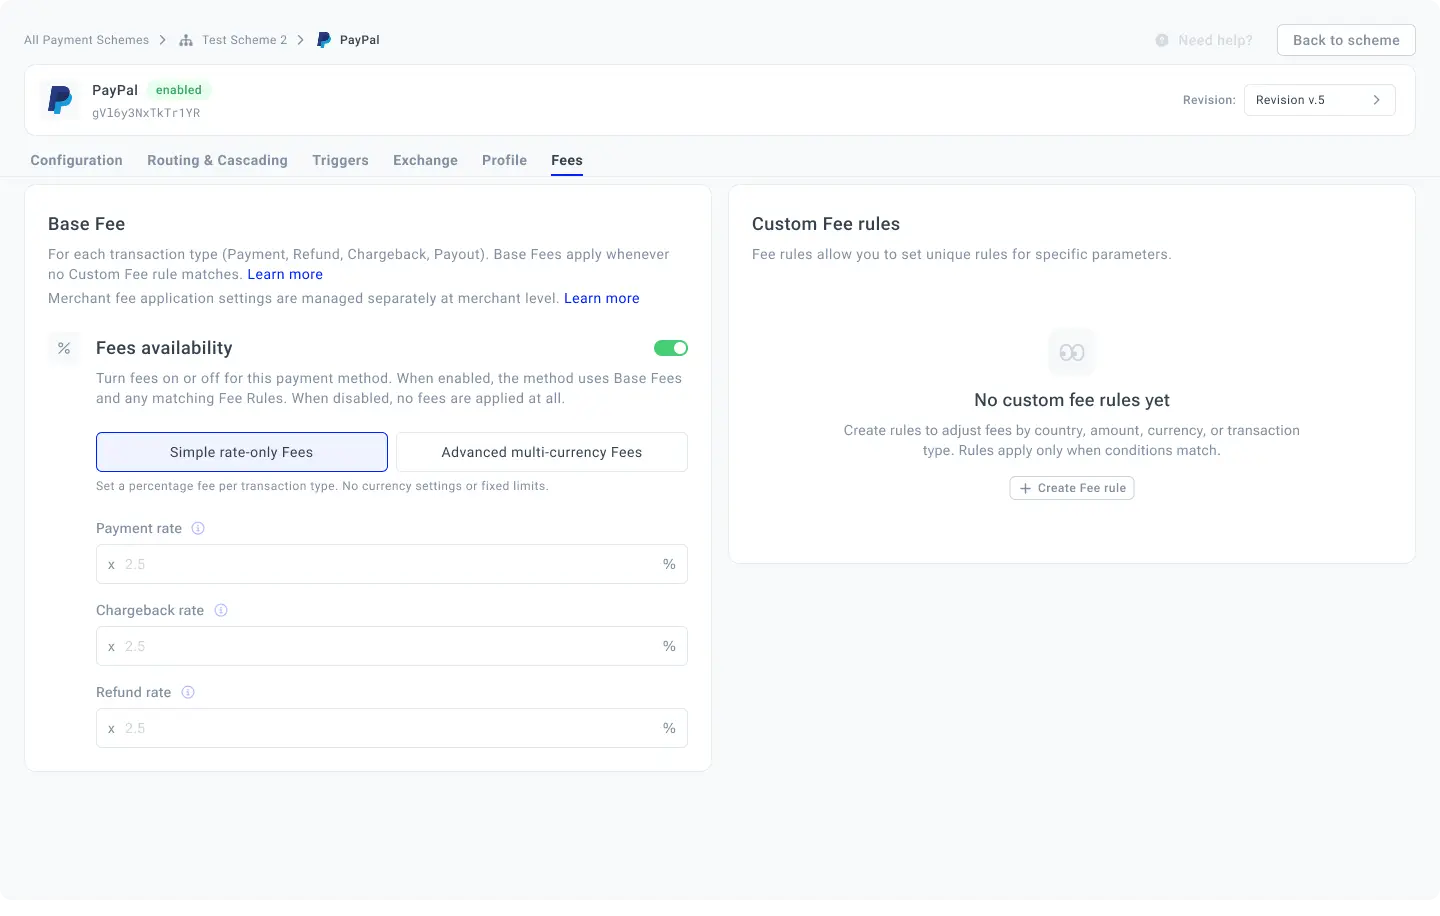
Task: Click breadcrumb chevron after All Payment Schemes
Action: tap(163, 40)
